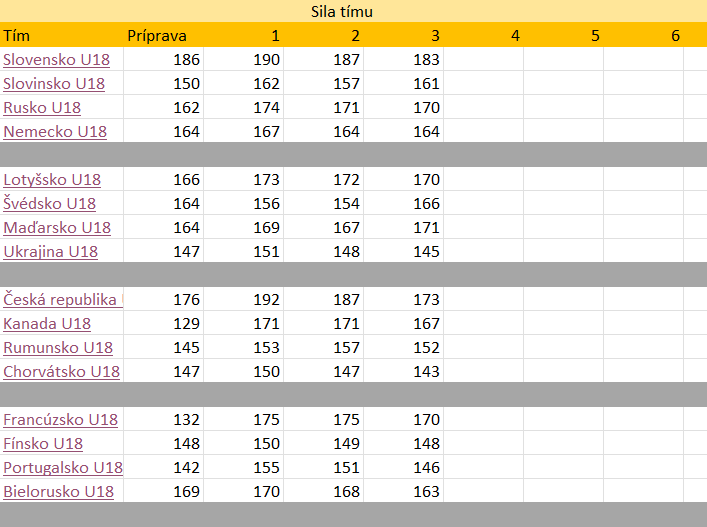Select the Fínsko U18 hyperlink

click(x=43, y=443)
